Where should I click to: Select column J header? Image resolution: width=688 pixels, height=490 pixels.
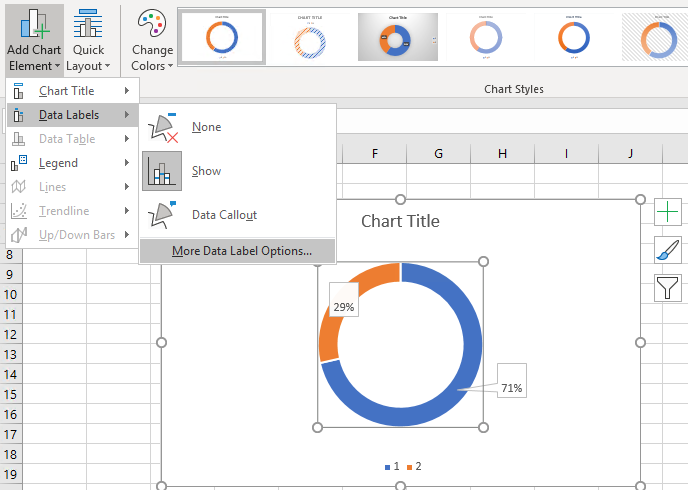pos(630,154)
